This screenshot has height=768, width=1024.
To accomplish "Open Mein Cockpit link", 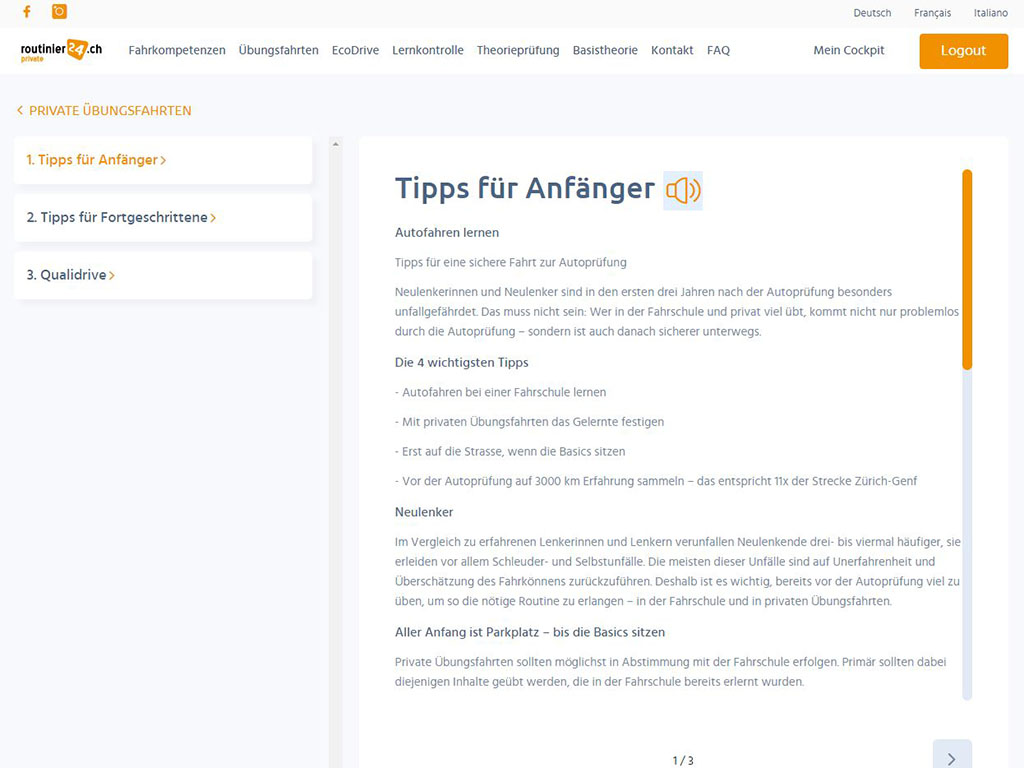I will pyautogui.click(x=848, y=51).
